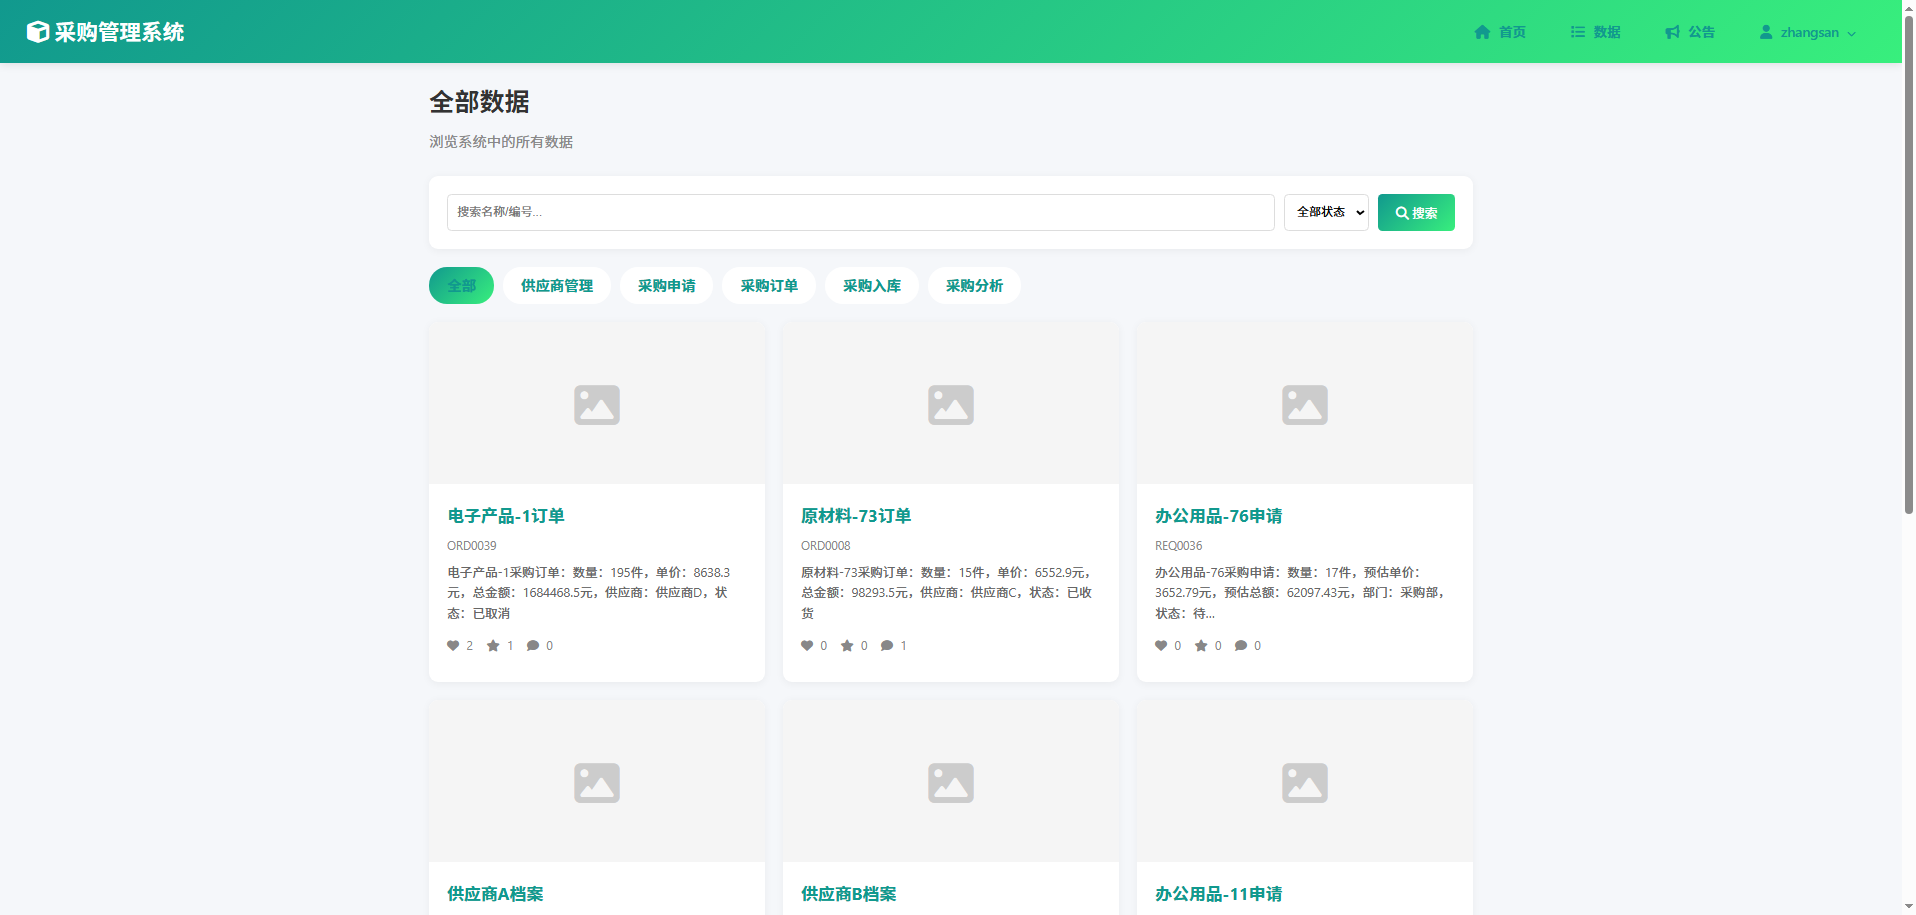Switch to the 采购入库 tab
The image size is (1916, 915).
tap(872, 286)
